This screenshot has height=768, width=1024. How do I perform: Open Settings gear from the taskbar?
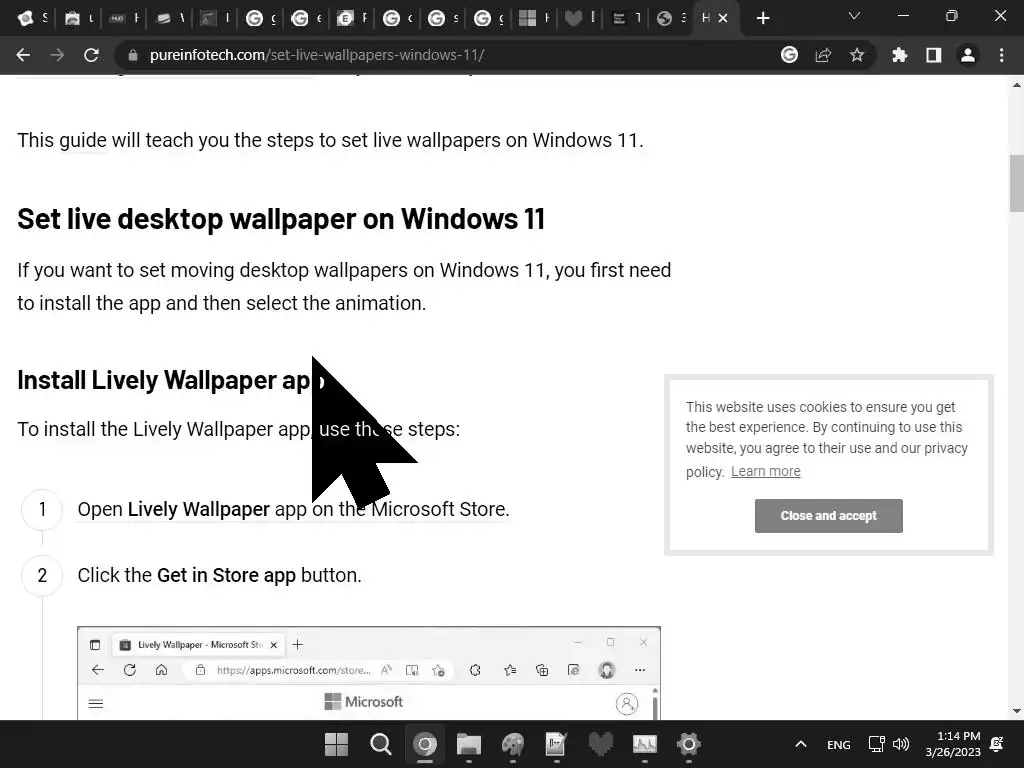tap(688, 744)
